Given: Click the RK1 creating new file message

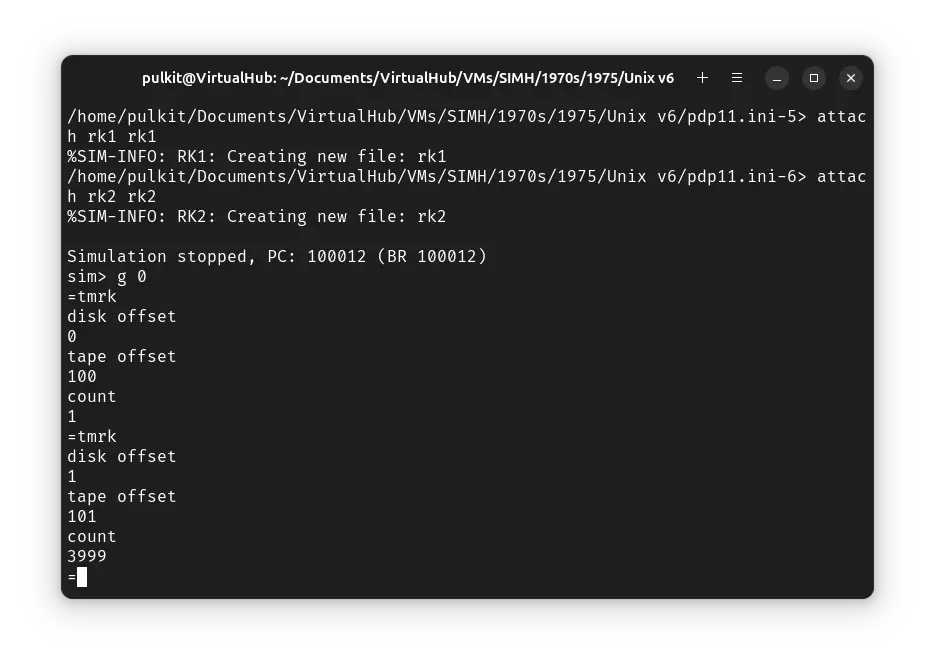Looking at the screenshot, I should (256, 157).
